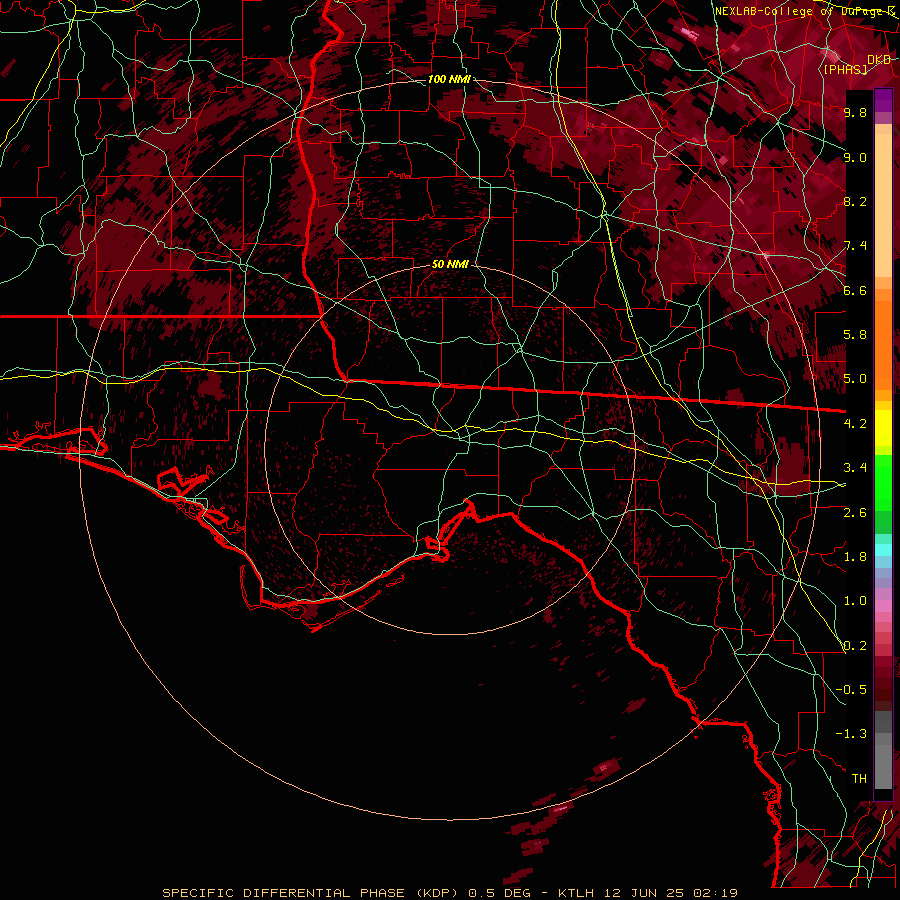
Task: Click the -0.5 value on color scale
Action: pyautogui.click(x=851, y=690)
